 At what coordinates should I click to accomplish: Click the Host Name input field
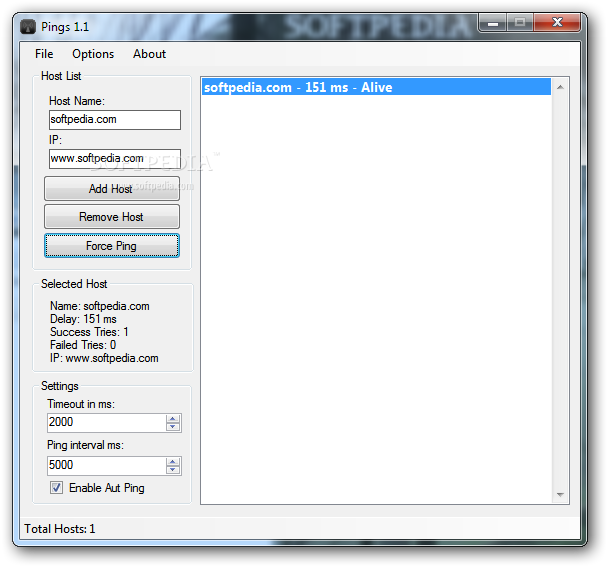click(115, 119)
